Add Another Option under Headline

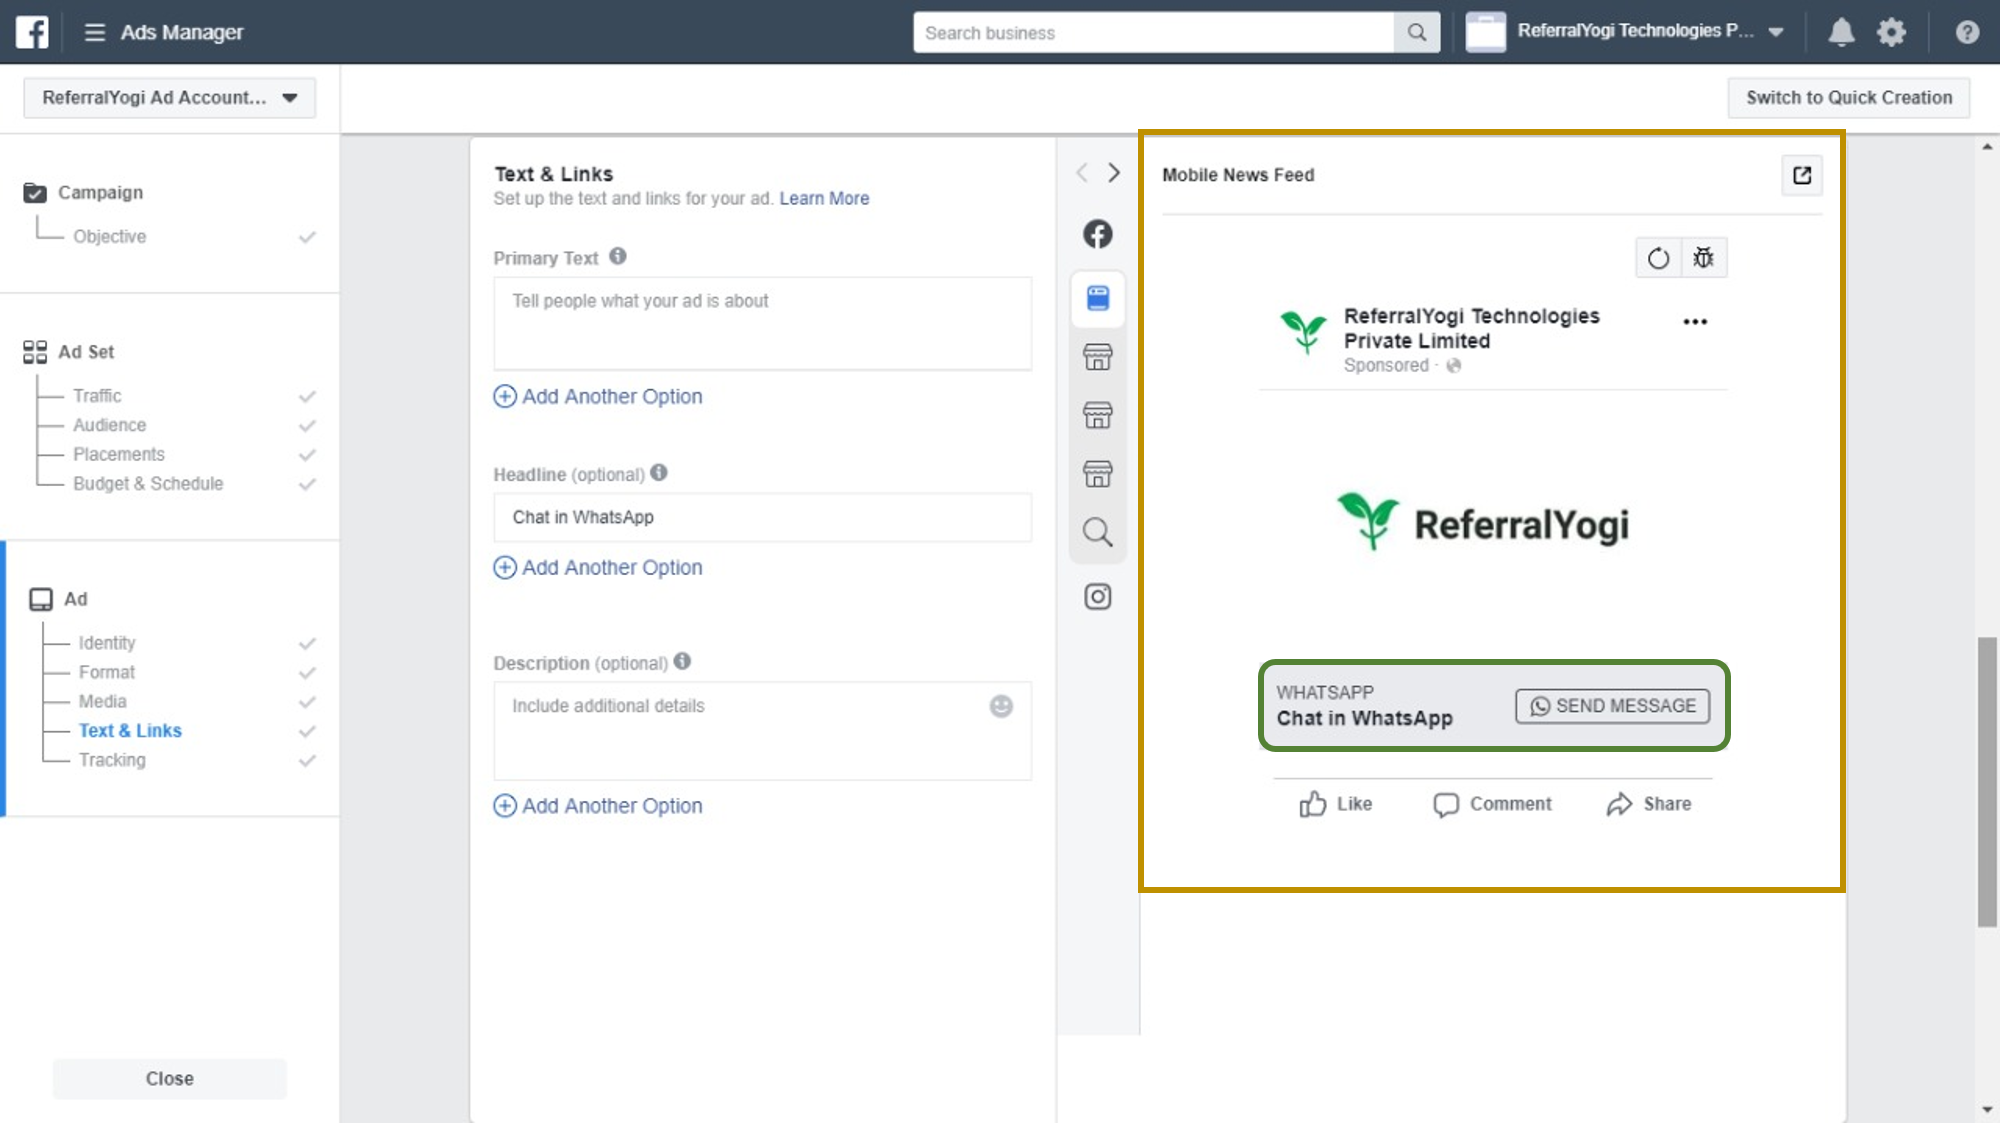[x=598, y=567]
